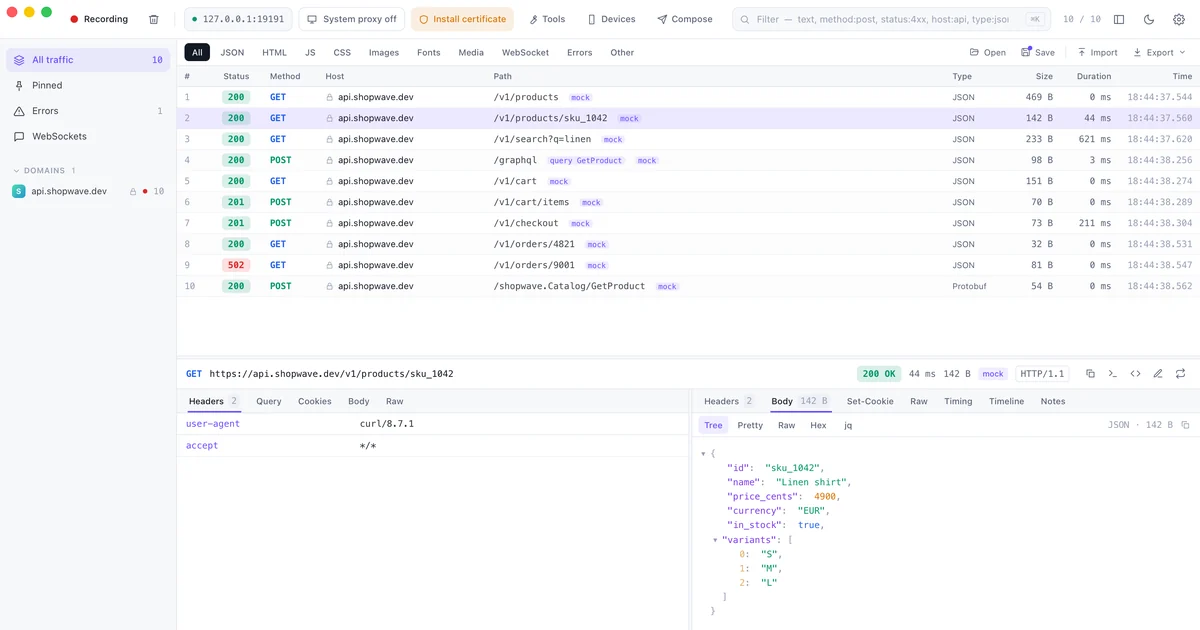Open the Tools menu
The height and width of the screenshot is (630, 1200).
click(547, 19)
